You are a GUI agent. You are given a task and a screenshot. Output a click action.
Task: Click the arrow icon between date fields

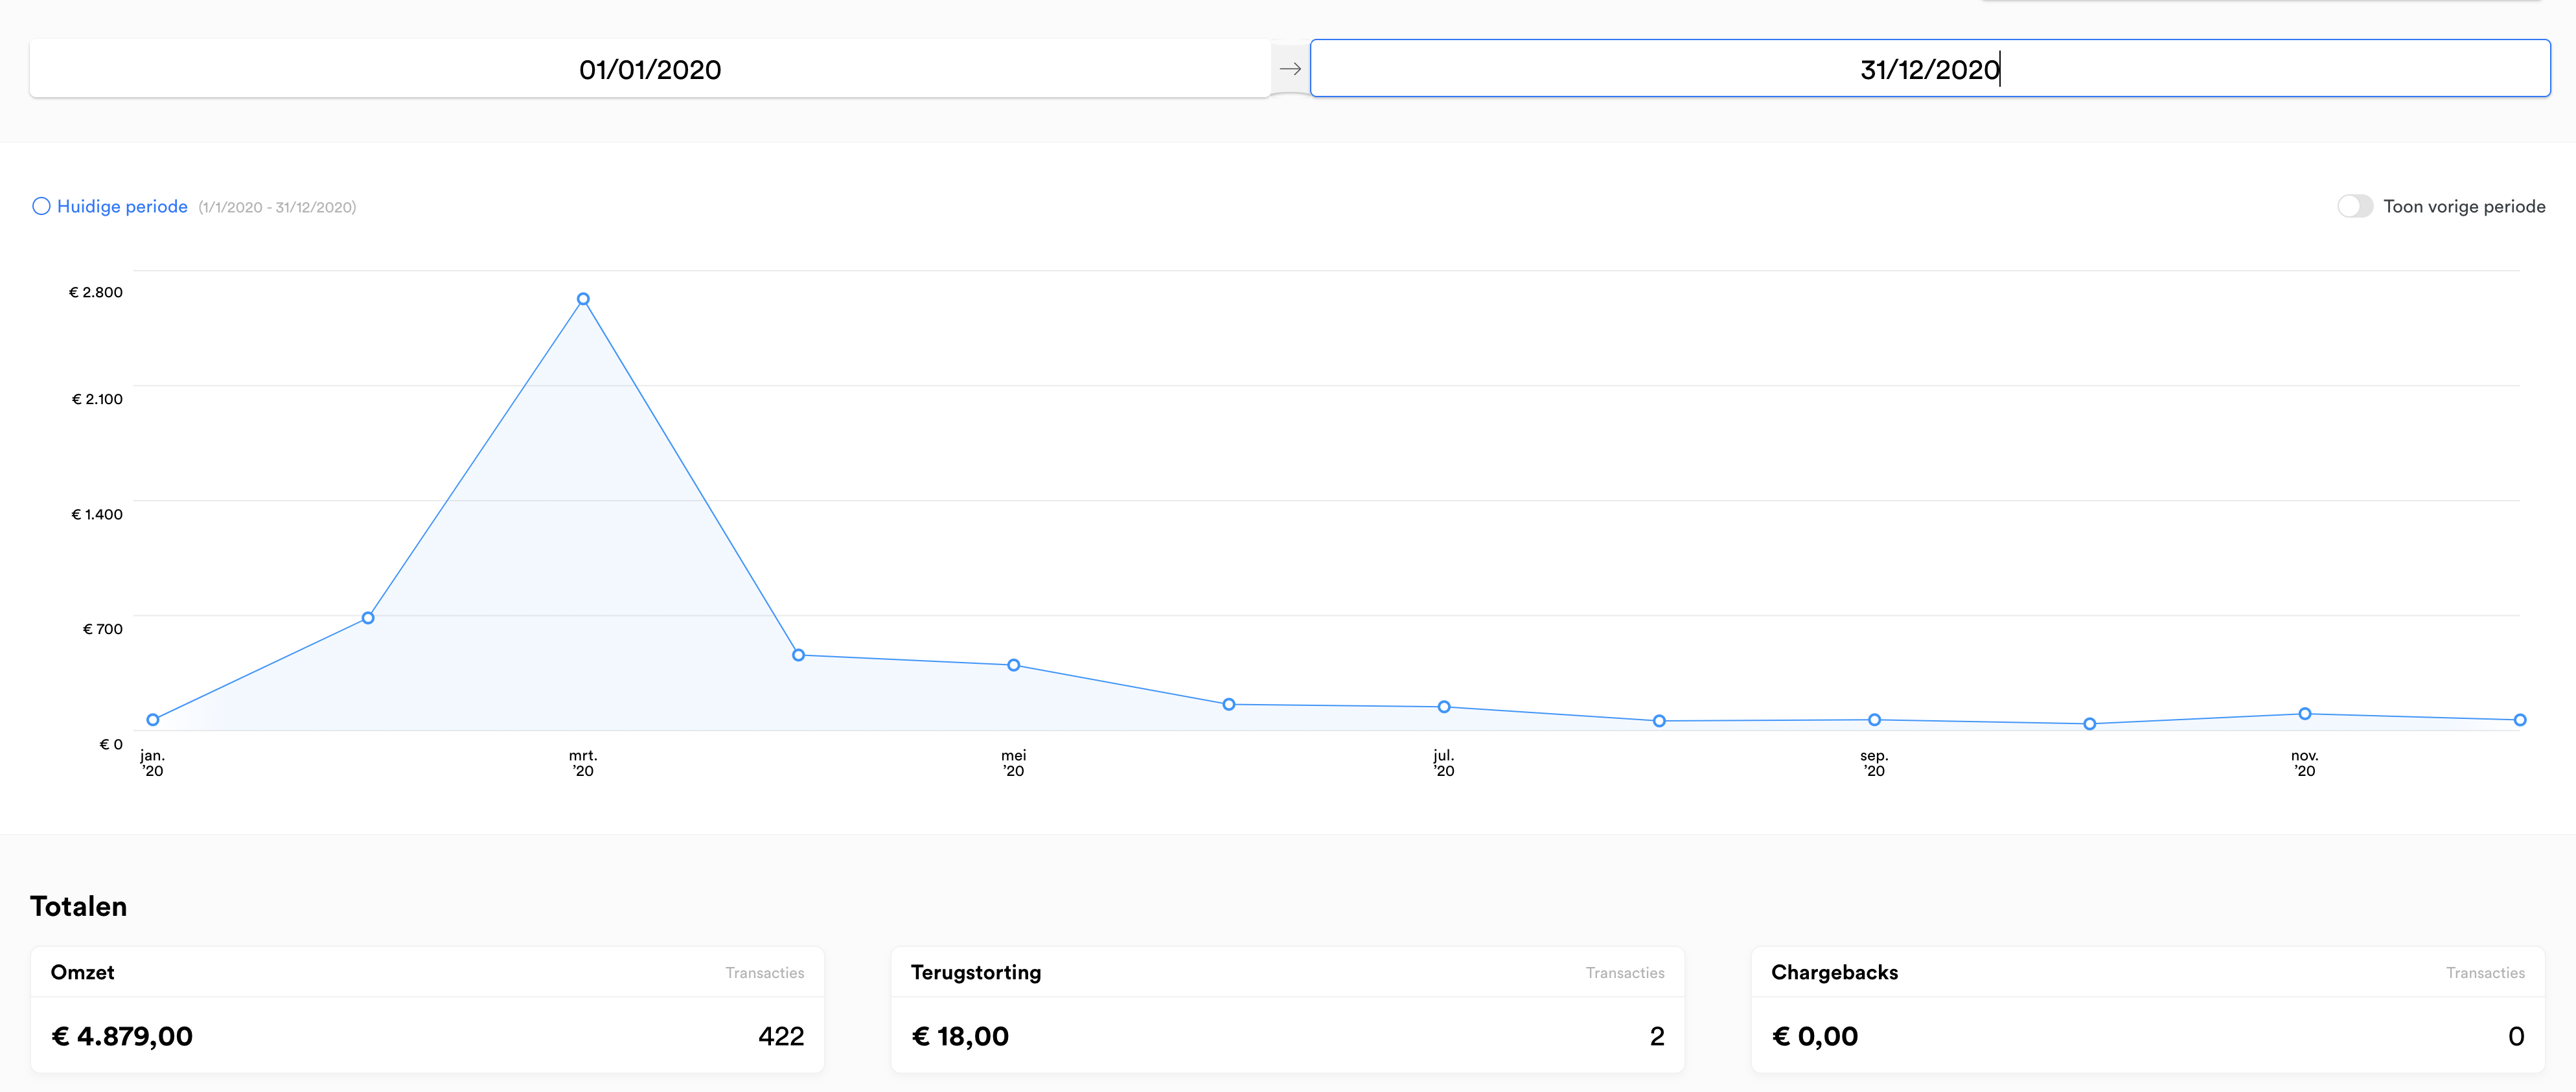(x=1290, y=69)
